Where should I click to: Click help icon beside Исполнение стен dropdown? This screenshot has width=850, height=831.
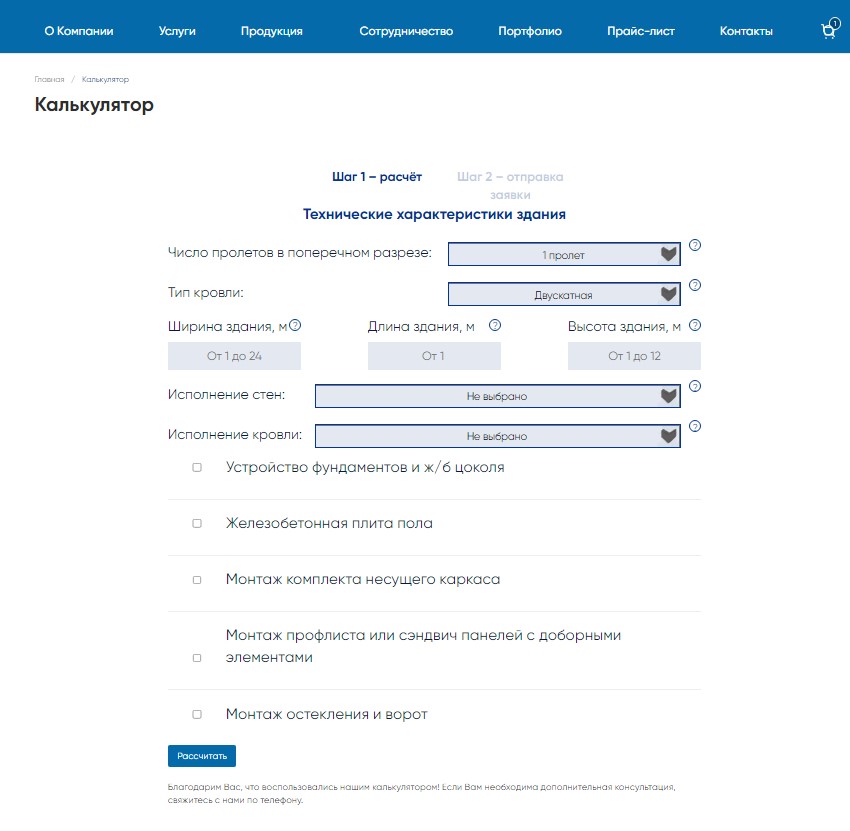click(695, 387)
